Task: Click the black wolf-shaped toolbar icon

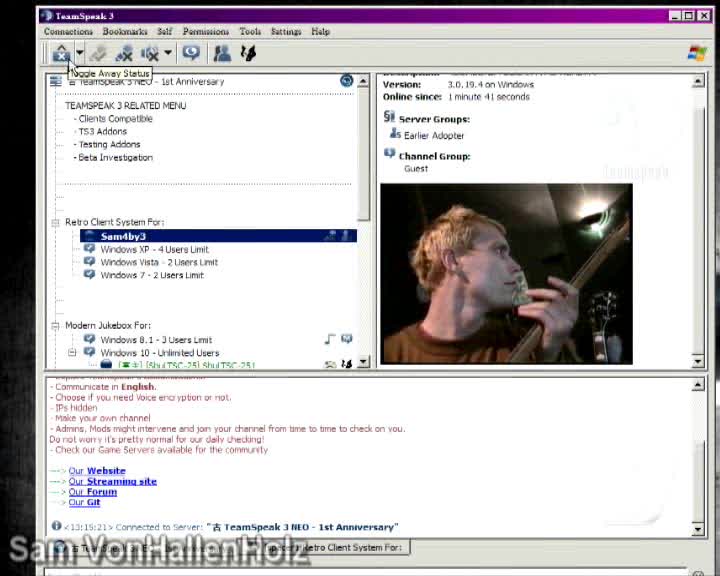Action: pos(248,53)
